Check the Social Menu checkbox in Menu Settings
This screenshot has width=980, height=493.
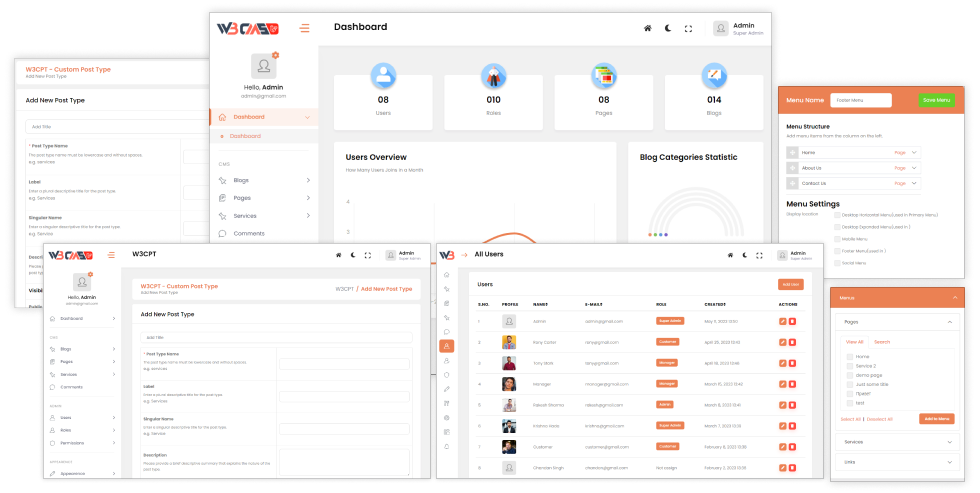pos(837,263)
